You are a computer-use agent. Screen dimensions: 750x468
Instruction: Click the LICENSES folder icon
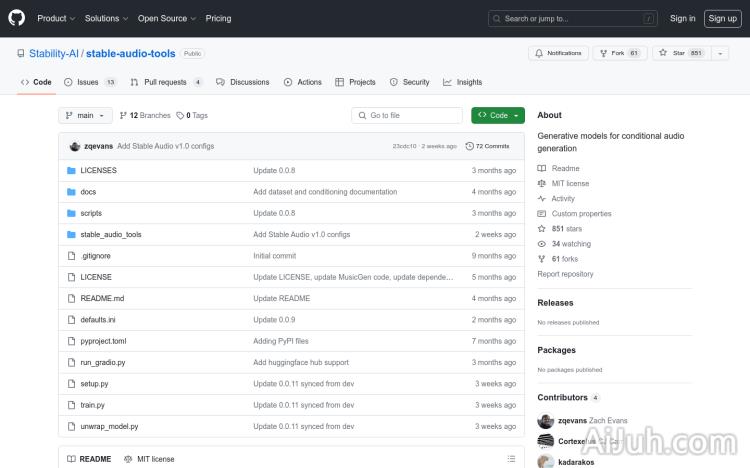71,170
